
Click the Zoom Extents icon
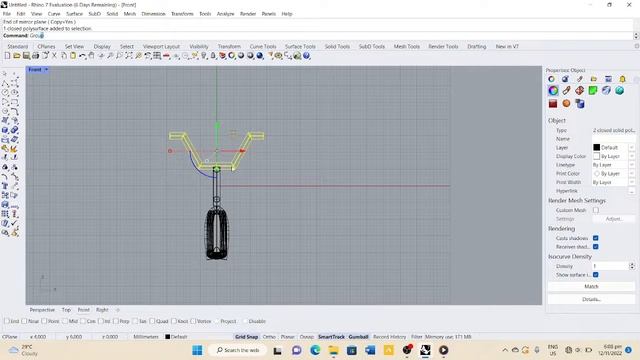(129, 56)
